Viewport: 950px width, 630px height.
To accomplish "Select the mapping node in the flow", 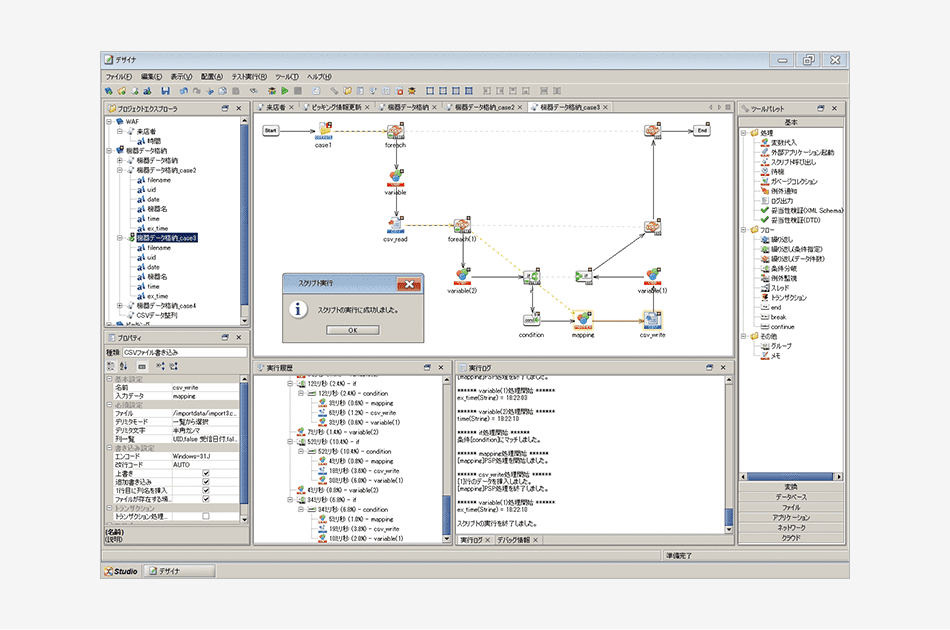I will click(x=582, y=320).
